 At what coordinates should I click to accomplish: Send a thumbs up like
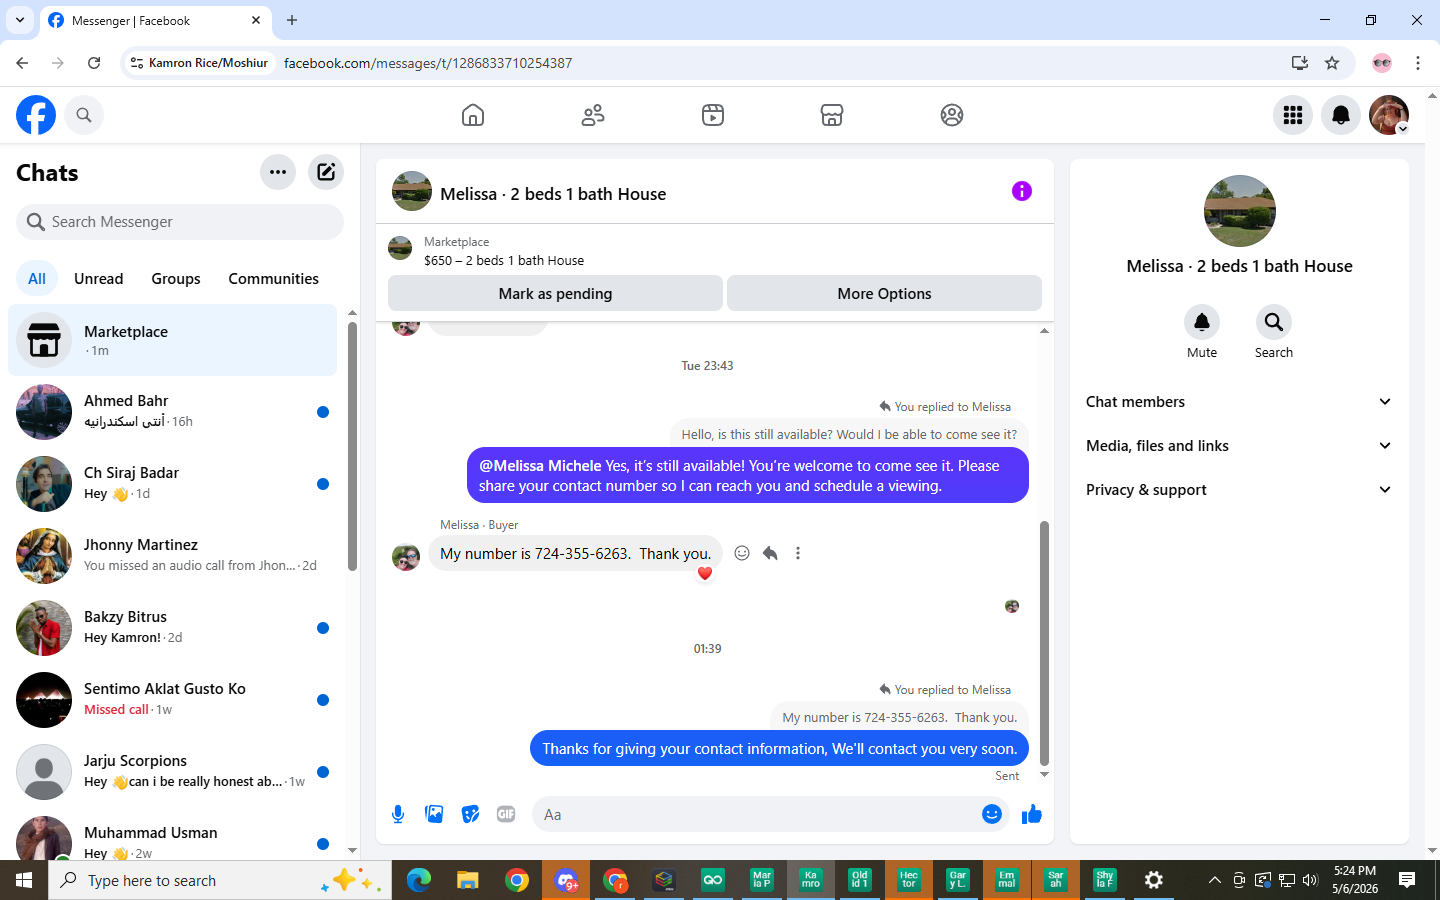tap(1032, 815)
